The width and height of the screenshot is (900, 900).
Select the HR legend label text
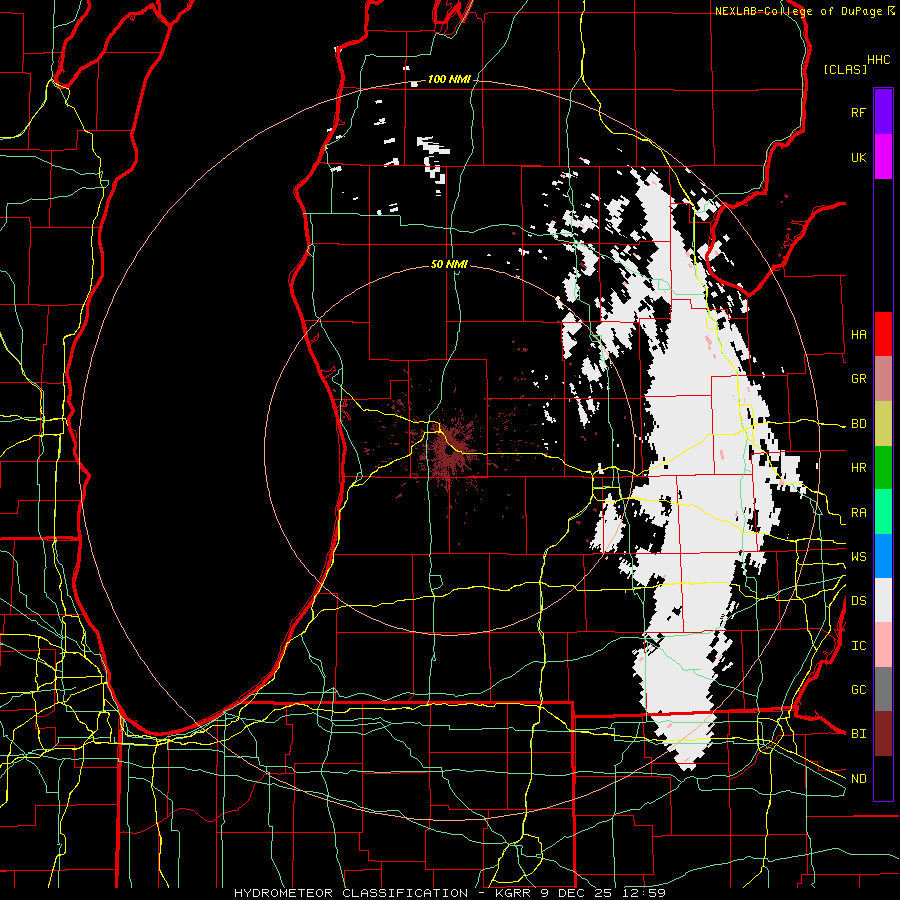[x=858, y=468]
